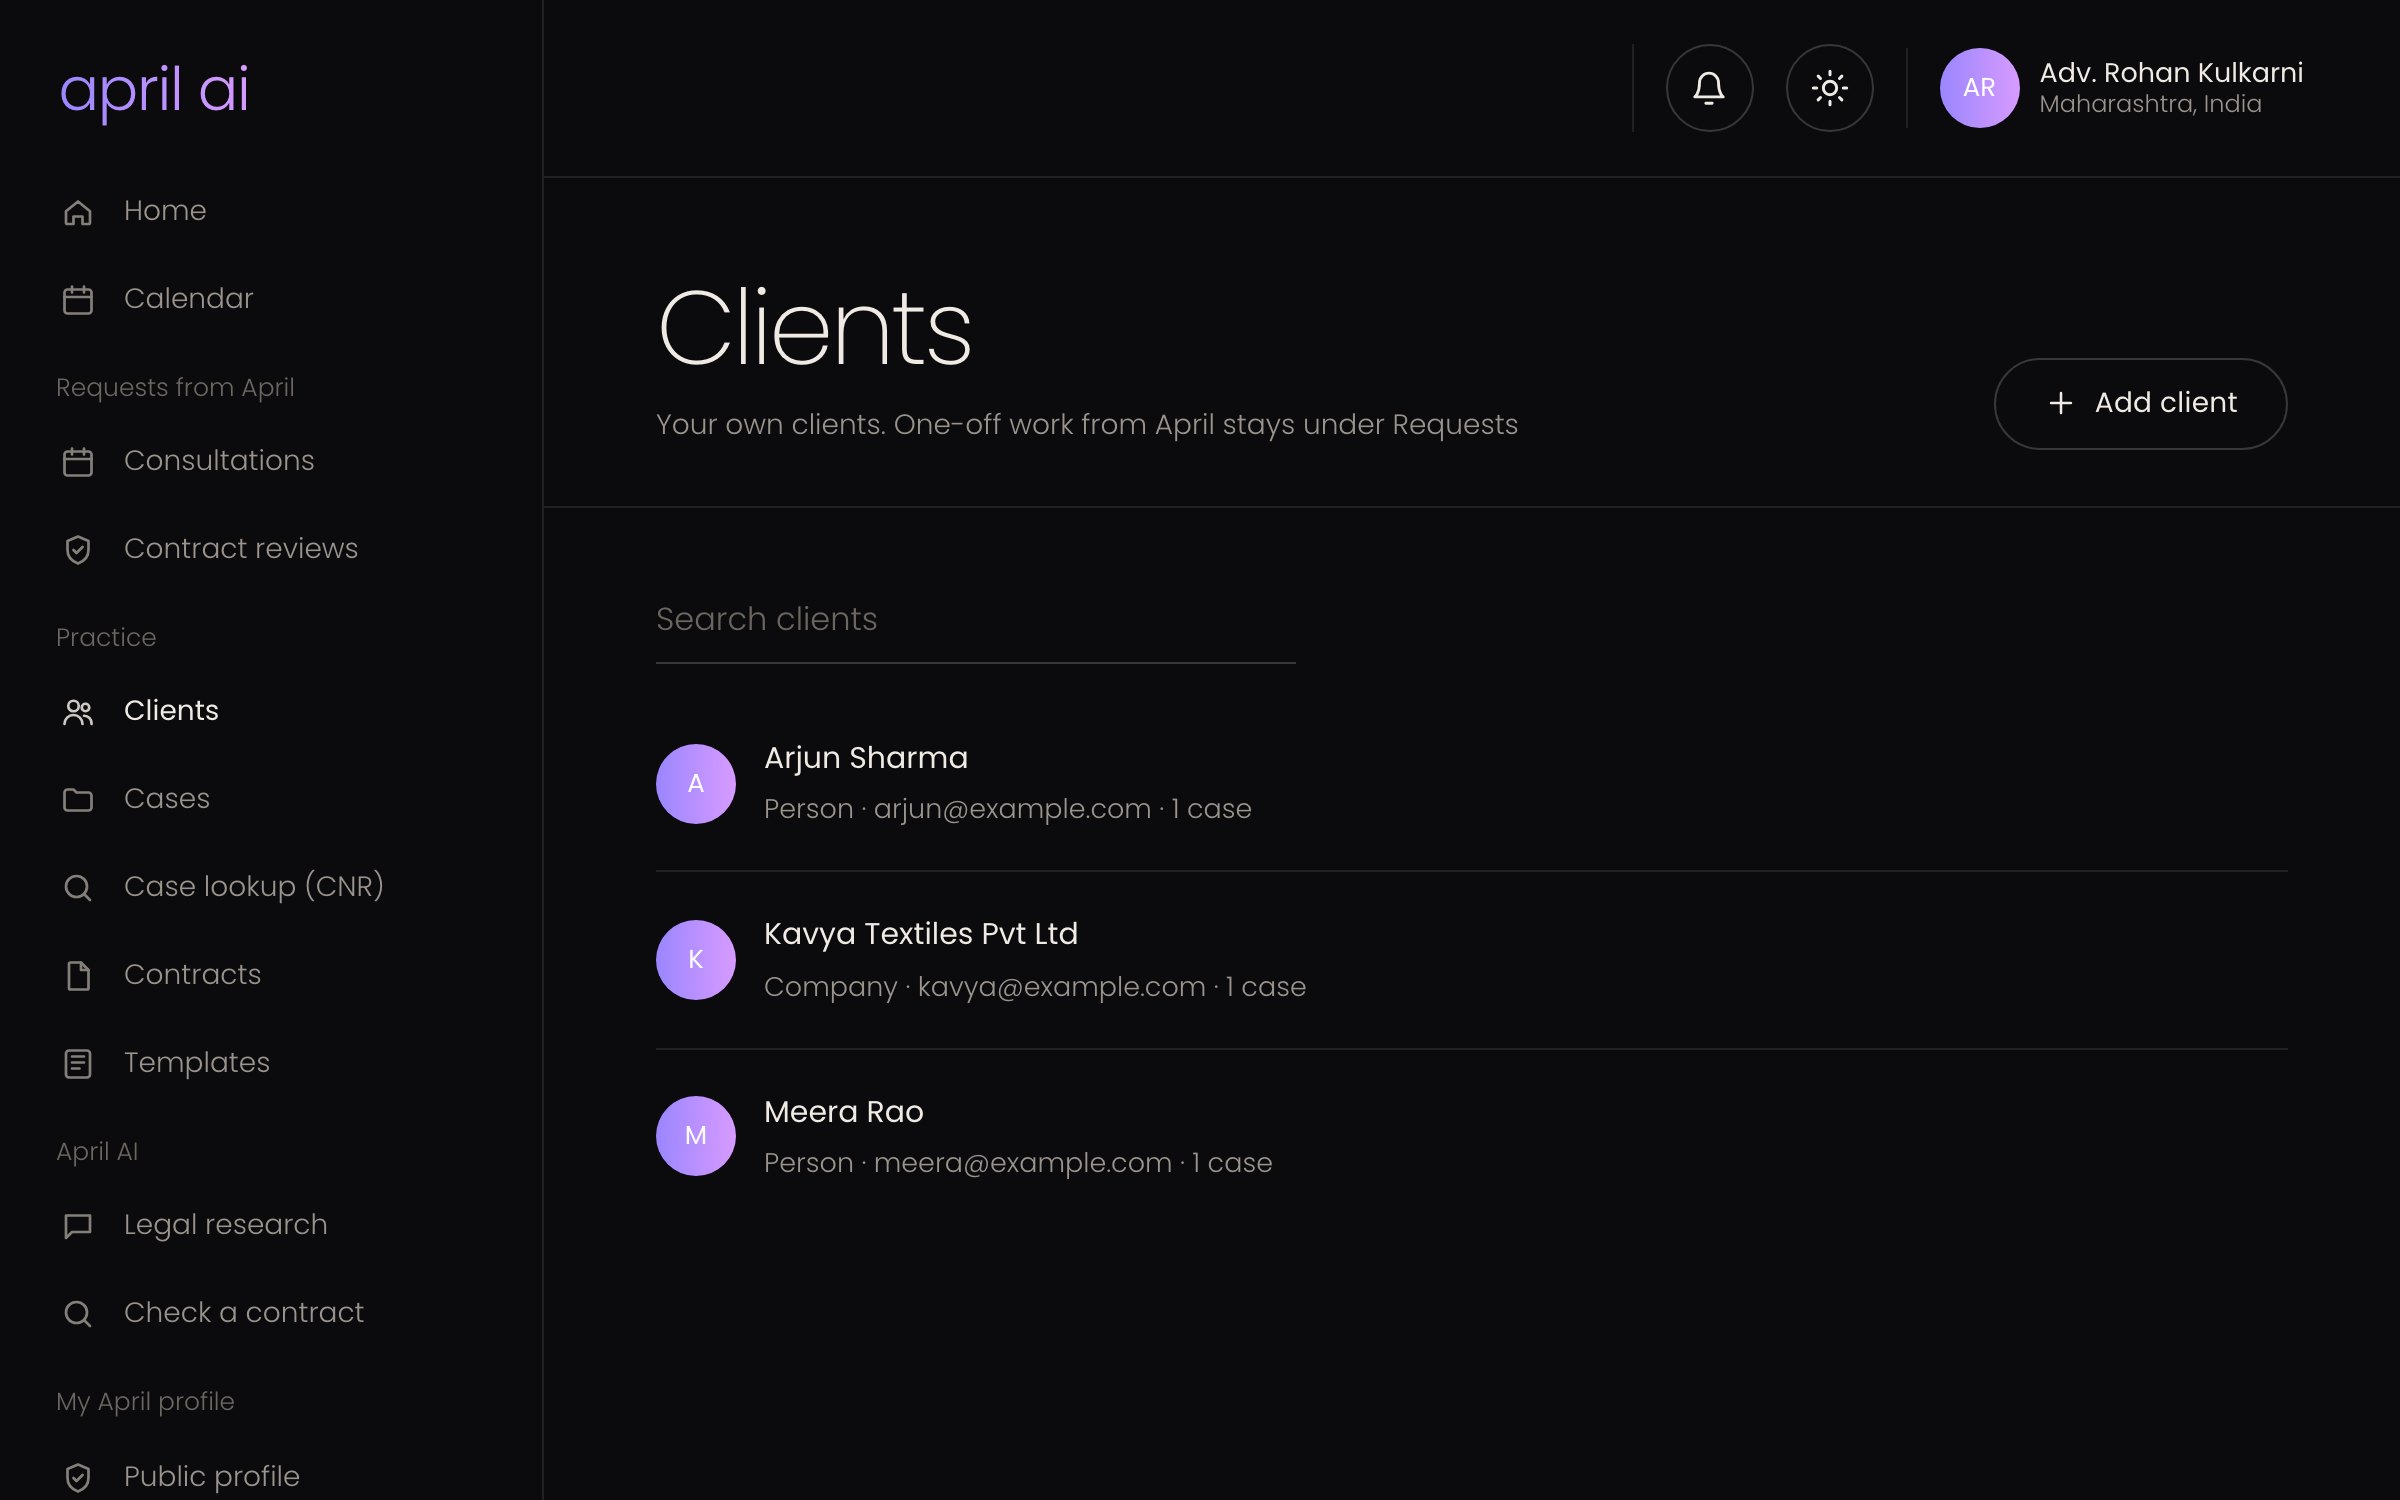
Task: Focus the Search clients field
Action: coord(975,620)
